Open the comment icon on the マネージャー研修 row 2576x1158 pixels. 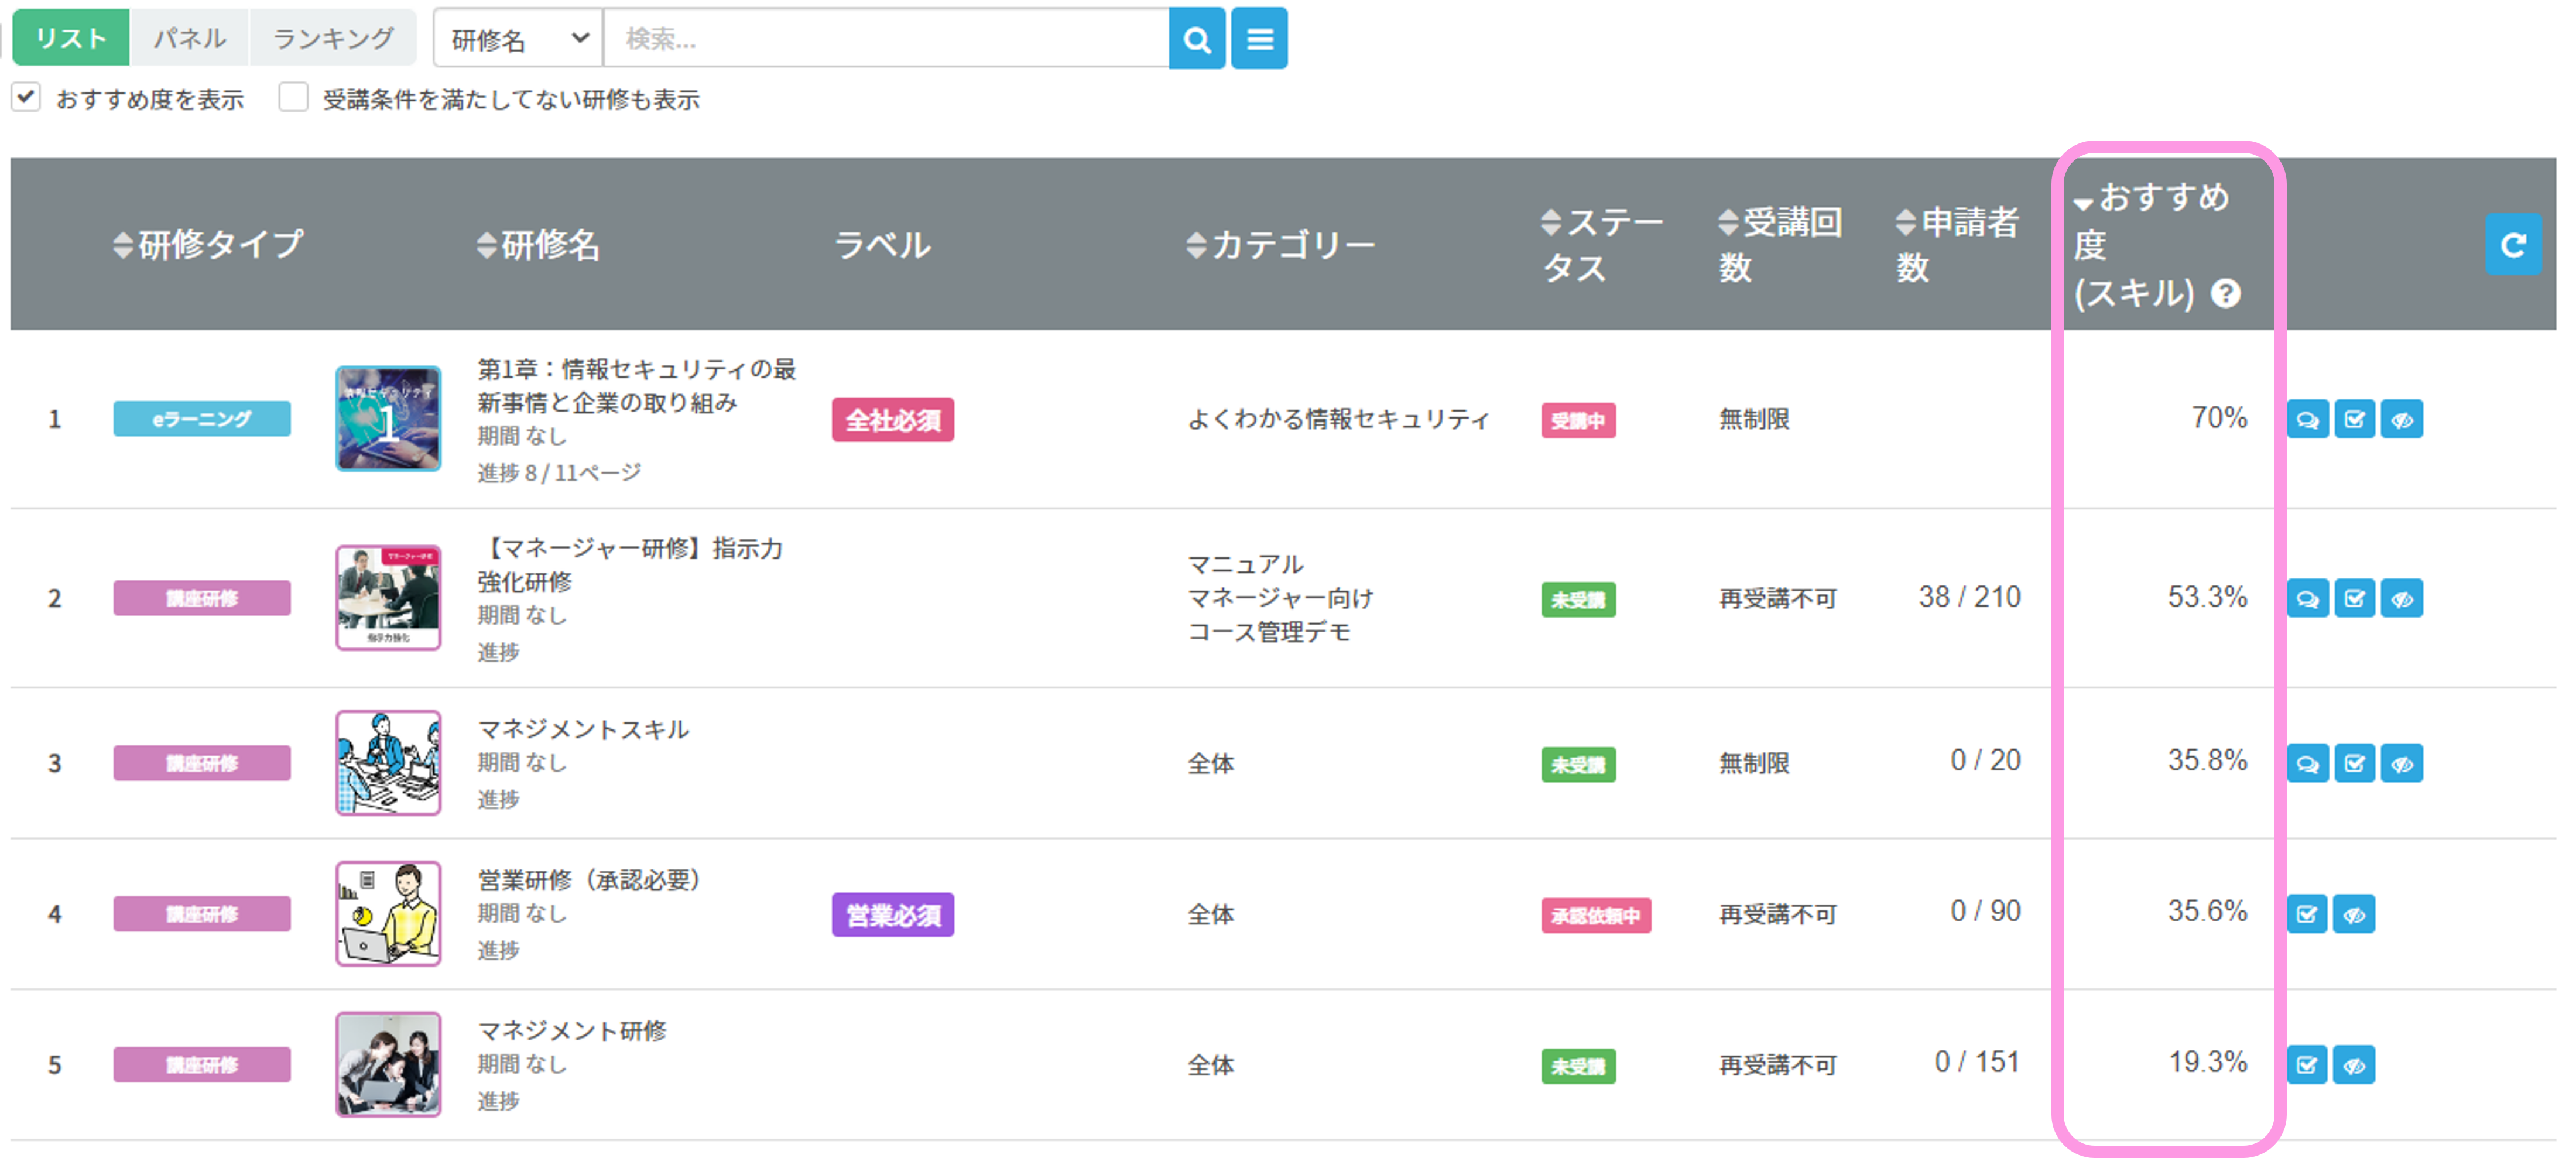(x=2307, y=598)
